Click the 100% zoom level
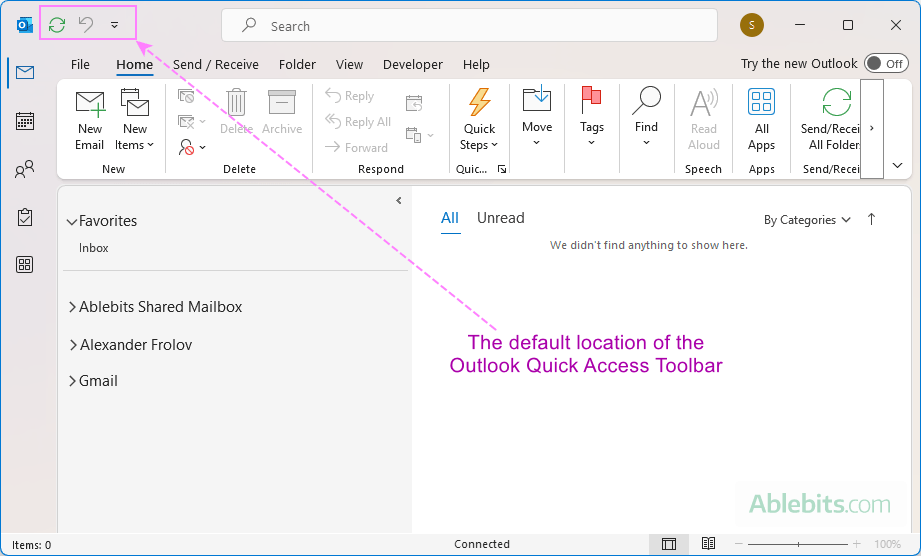 (887, 544)
